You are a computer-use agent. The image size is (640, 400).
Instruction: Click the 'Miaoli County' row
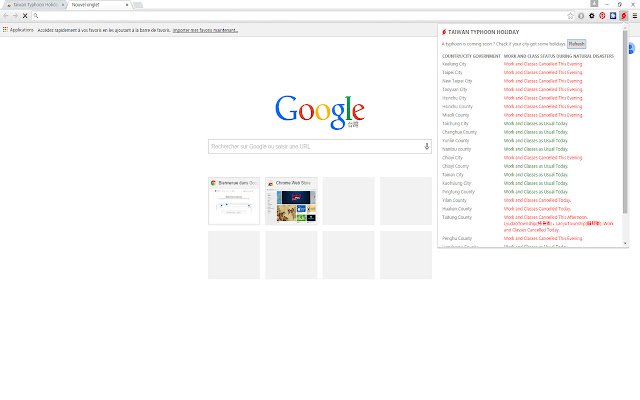[529, 115]
